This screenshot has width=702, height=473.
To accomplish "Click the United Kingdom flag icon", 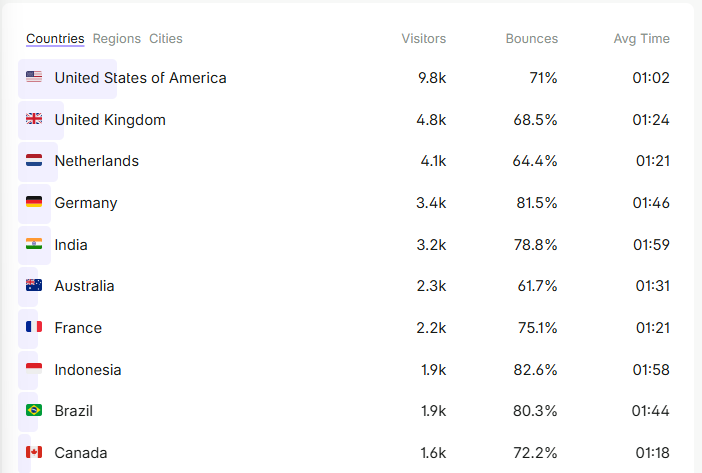I will (34, 119).
